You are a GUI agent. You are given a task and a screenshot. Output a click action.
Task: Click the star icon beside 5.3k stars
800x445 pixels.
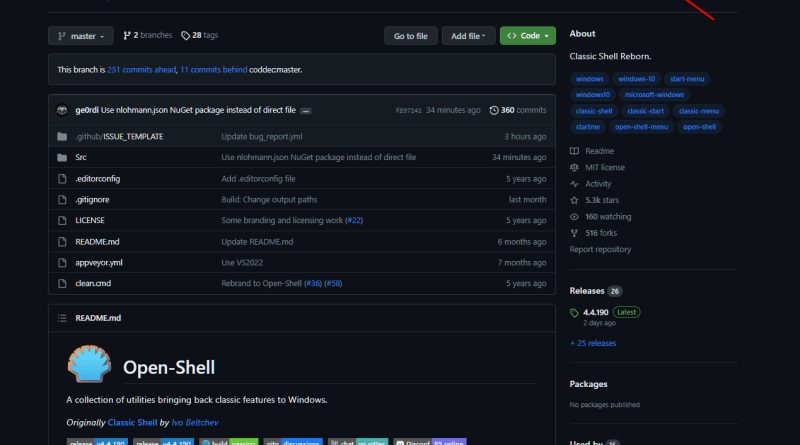pyautogui.click(x=574, y=200)
